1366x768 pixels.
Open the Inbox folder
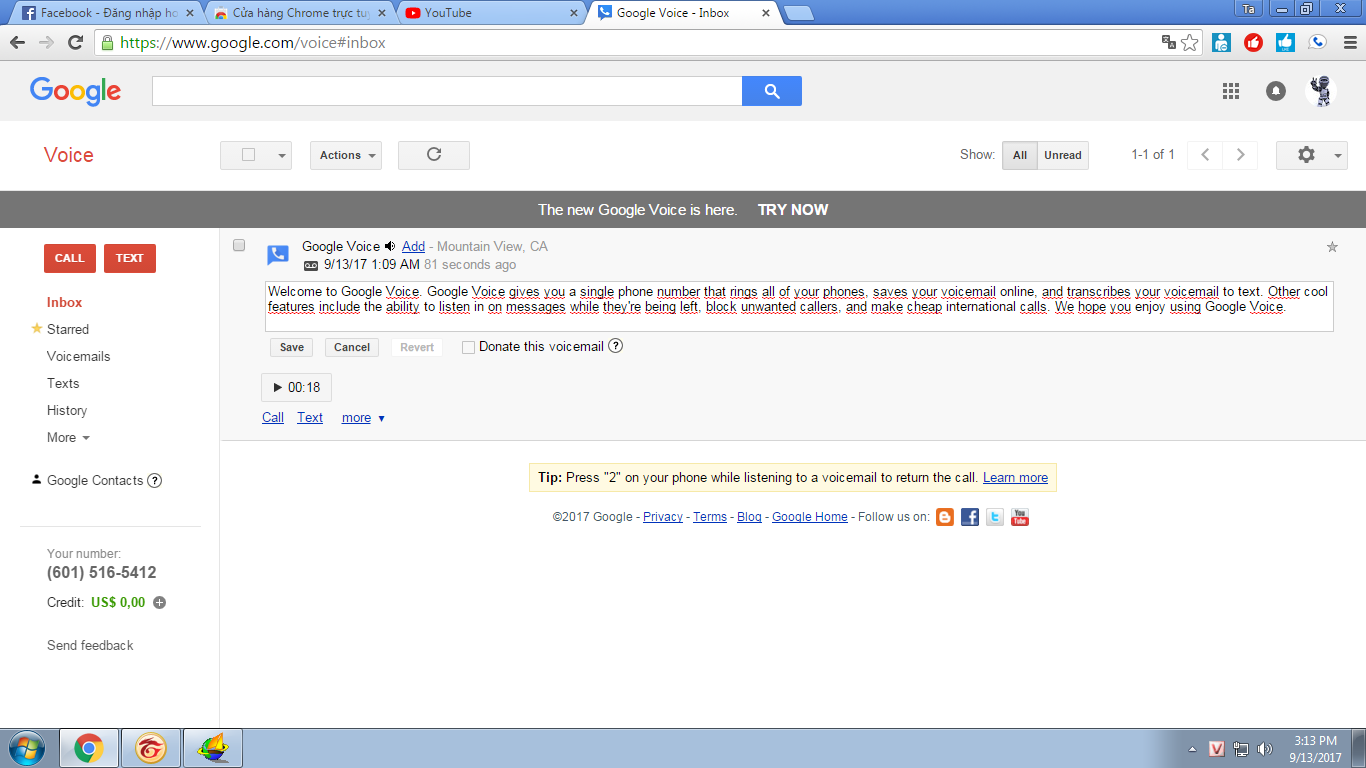(65, 302)
